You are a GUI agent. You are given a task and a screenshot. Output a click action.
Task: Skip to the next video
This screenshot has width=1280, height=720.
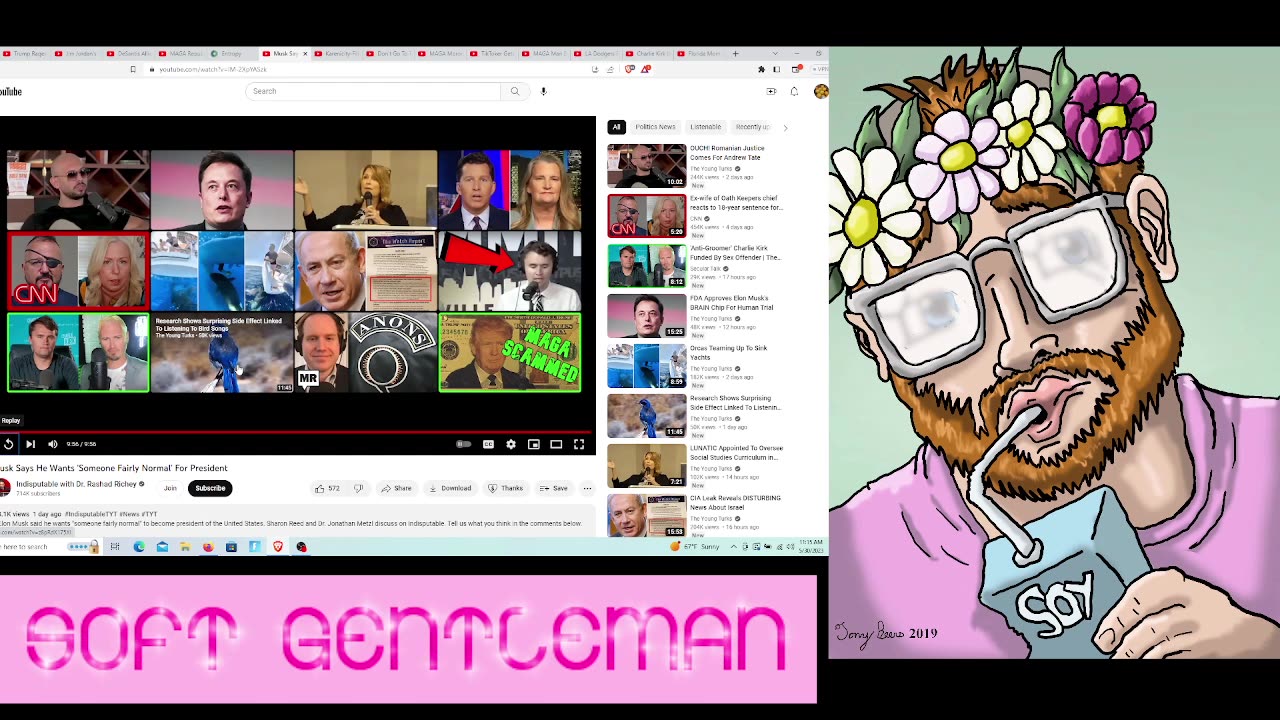[x=30, y=444]
